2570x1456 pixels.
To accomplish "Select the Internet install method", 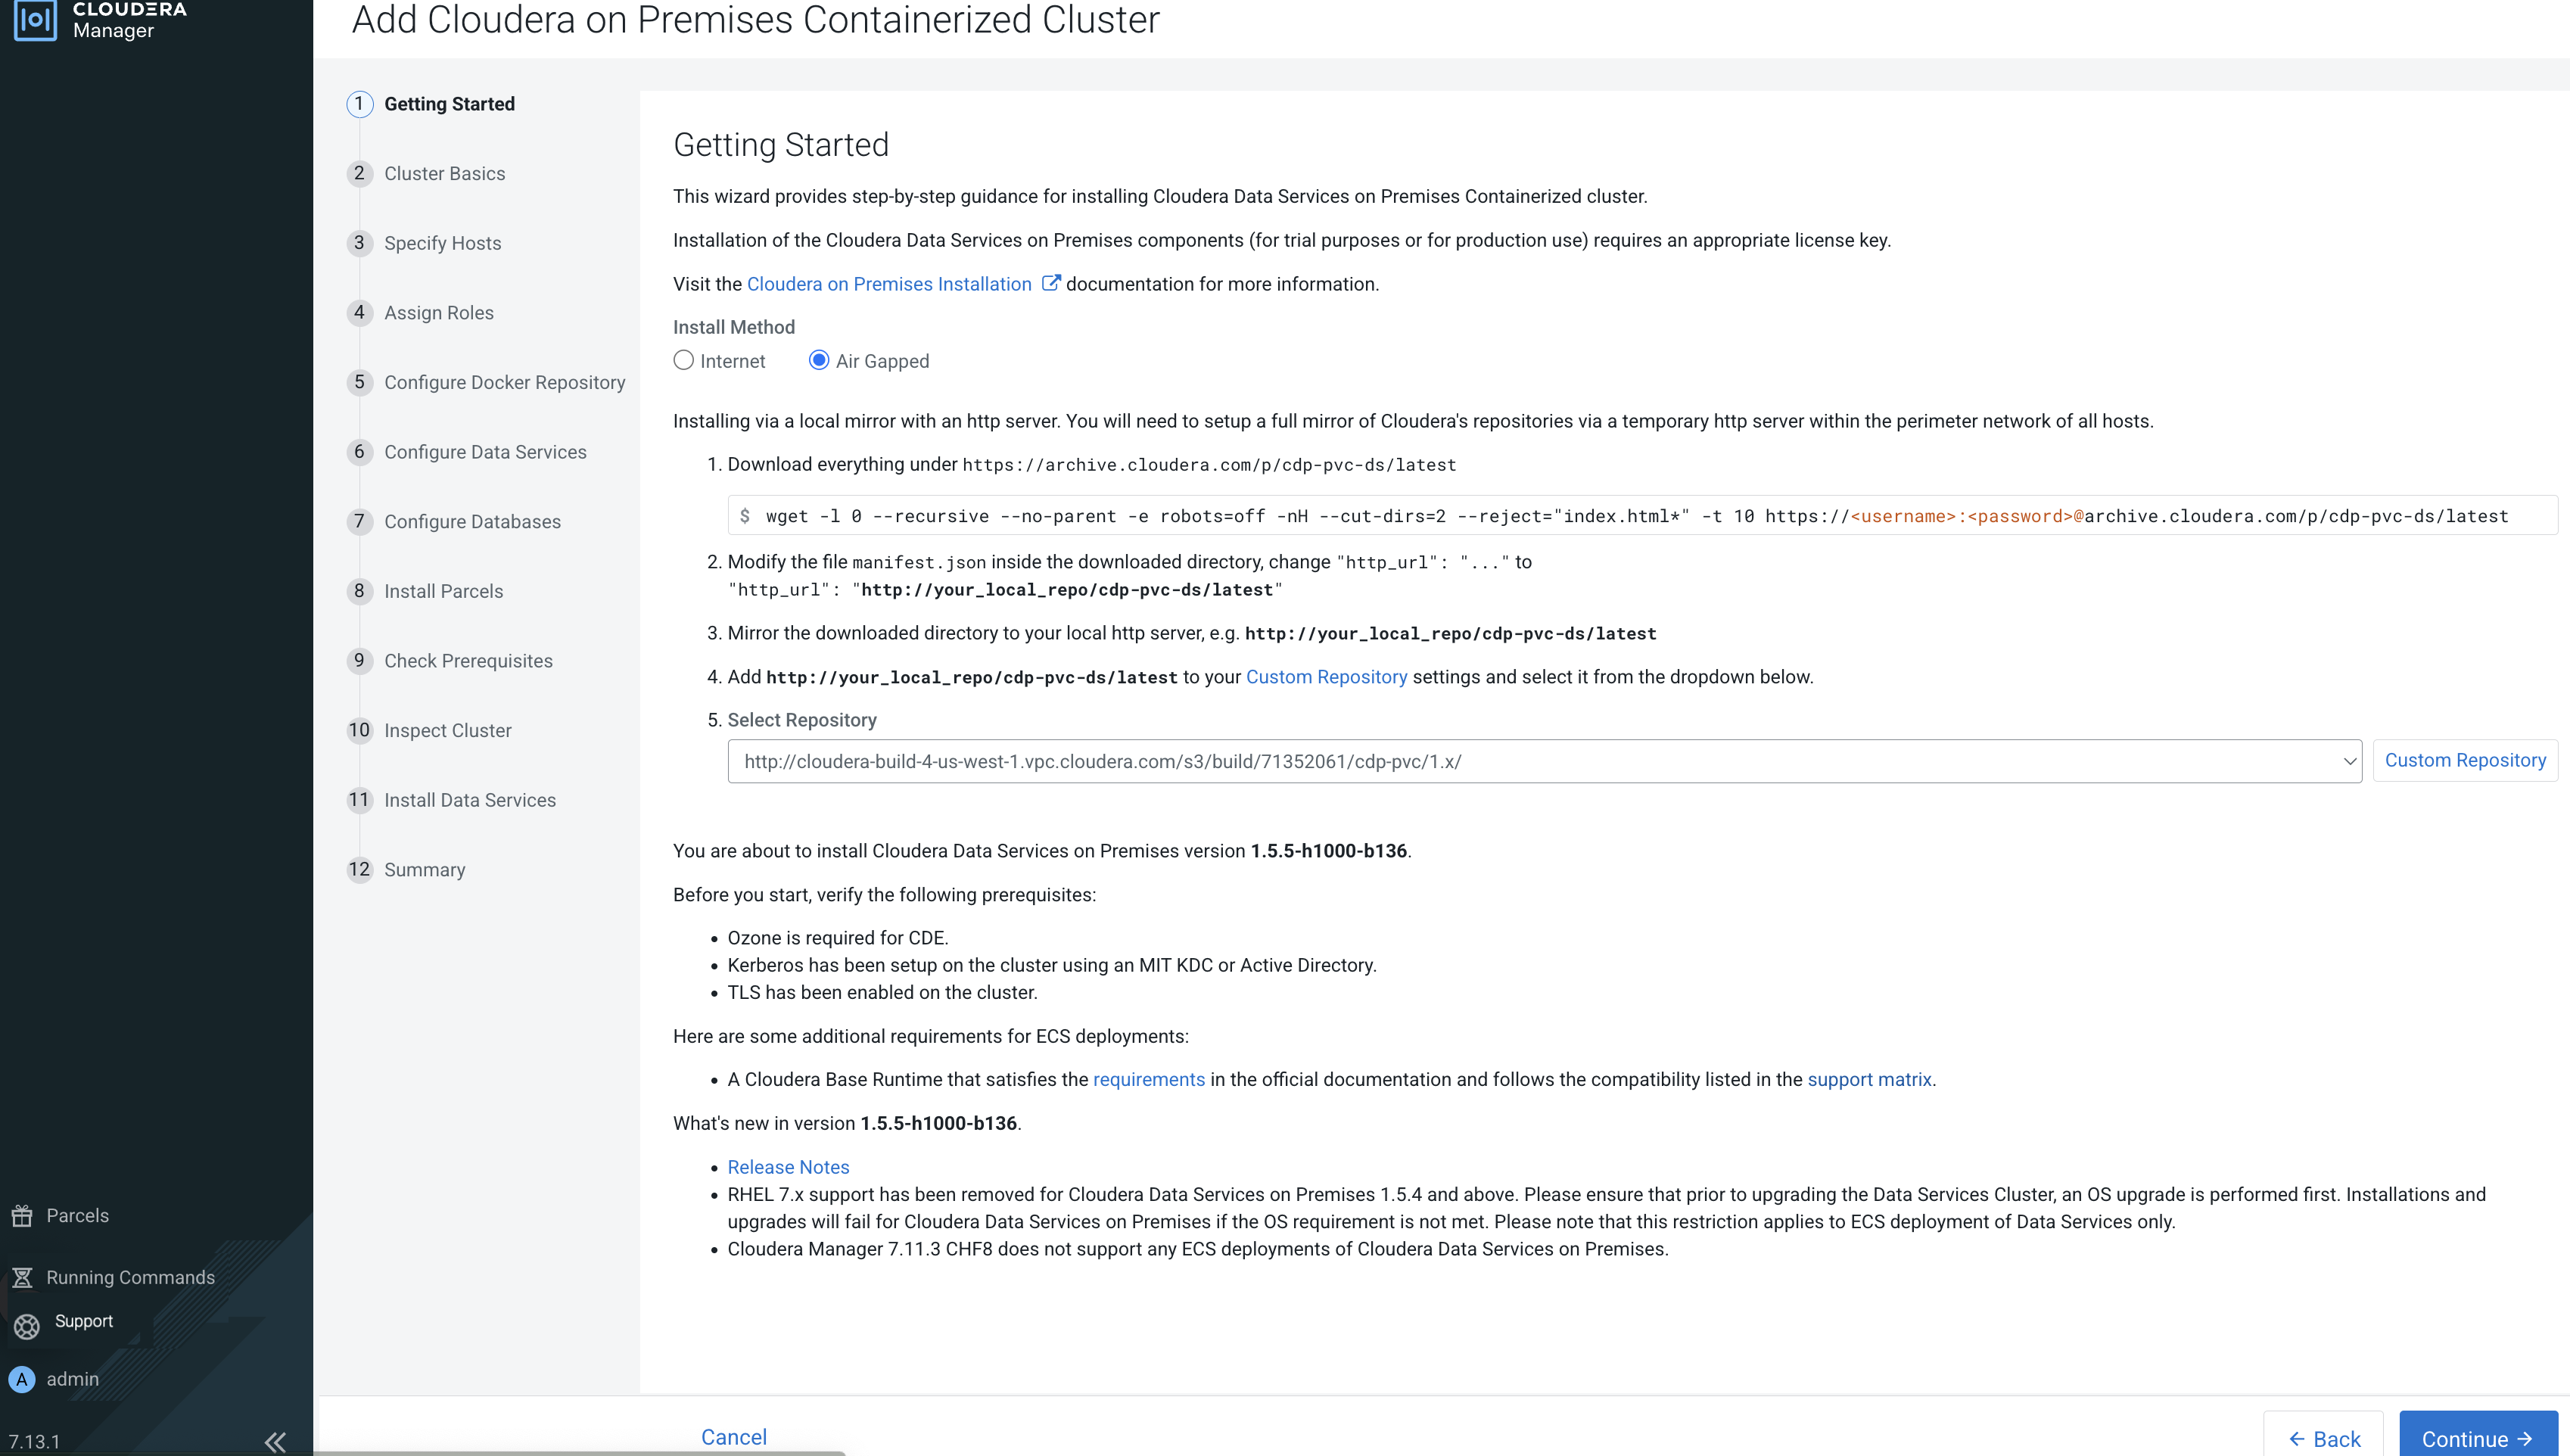I will pyautogui.click(x=684, y=361).
